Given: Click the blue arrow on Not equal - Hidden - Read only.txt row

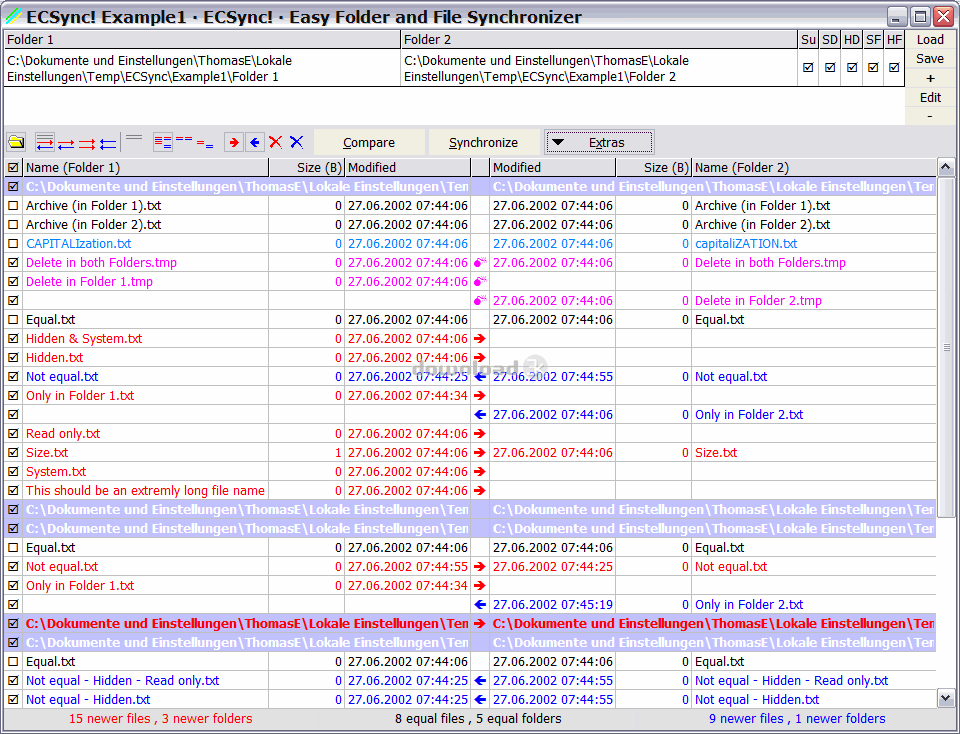Looking at the screenshot, I should click(480, 680).
